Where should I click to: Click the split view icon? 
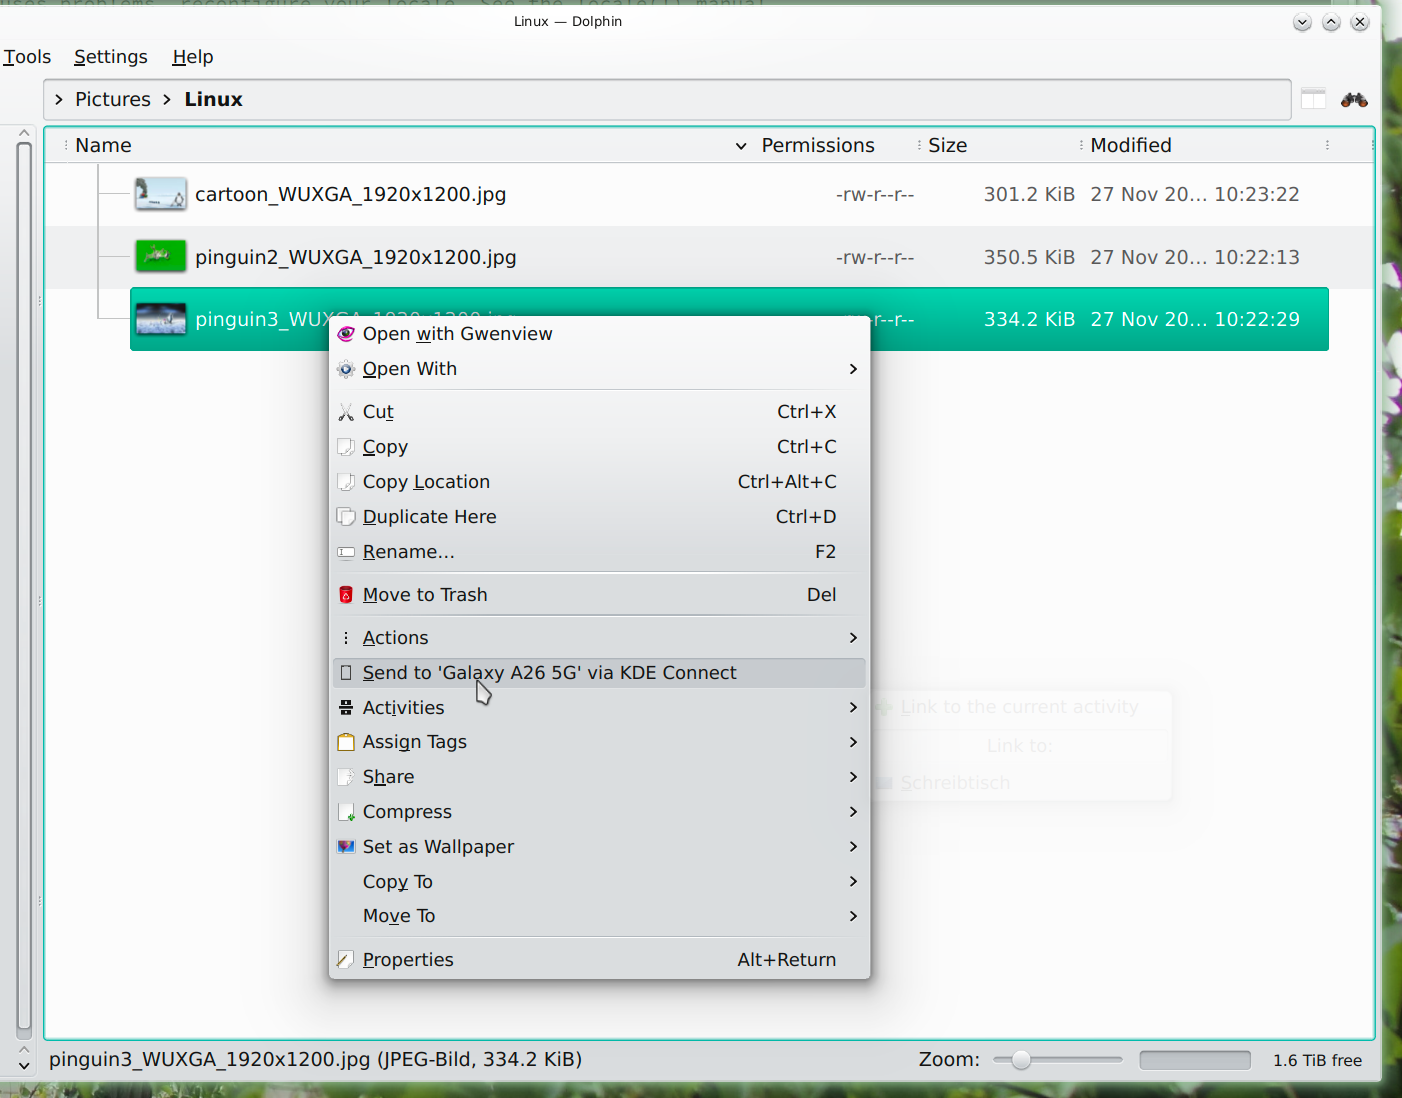pyautogui.click(x=1313, y=99)
